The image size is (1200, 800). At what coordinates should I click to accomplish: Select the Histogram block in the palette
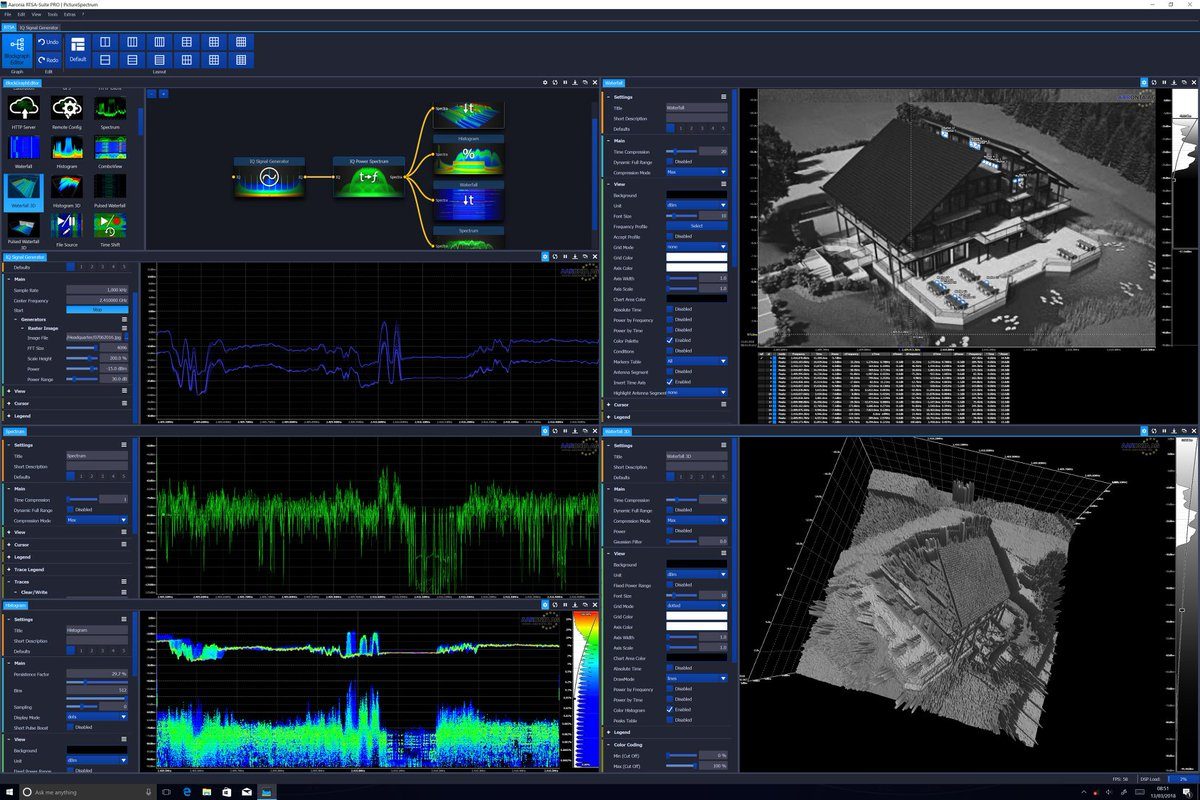coord(67,150)
